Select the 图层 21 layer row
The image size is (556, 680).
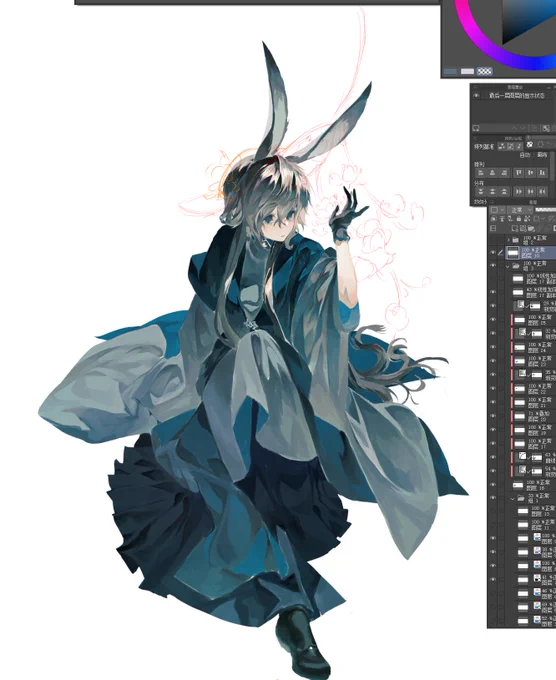533,402
